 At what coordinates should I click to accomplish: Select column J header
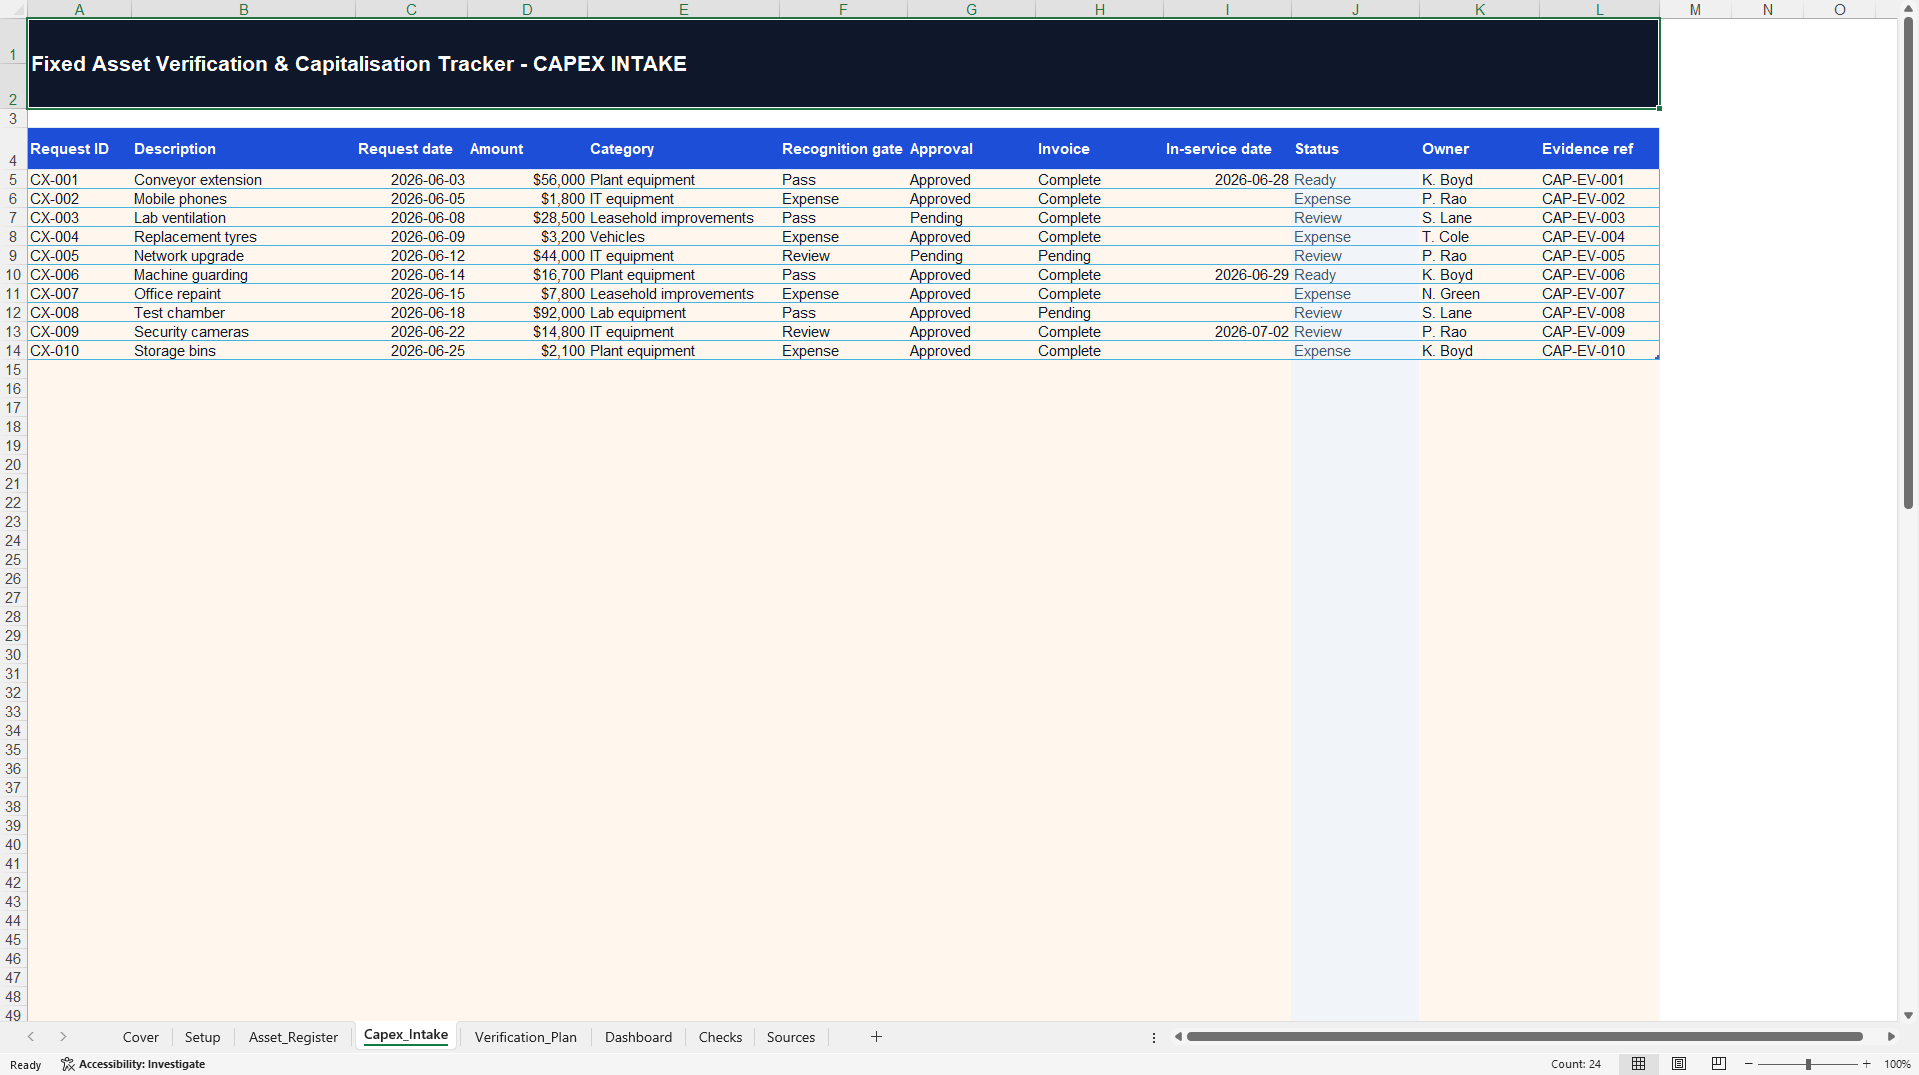click(x=1355, y=9)
